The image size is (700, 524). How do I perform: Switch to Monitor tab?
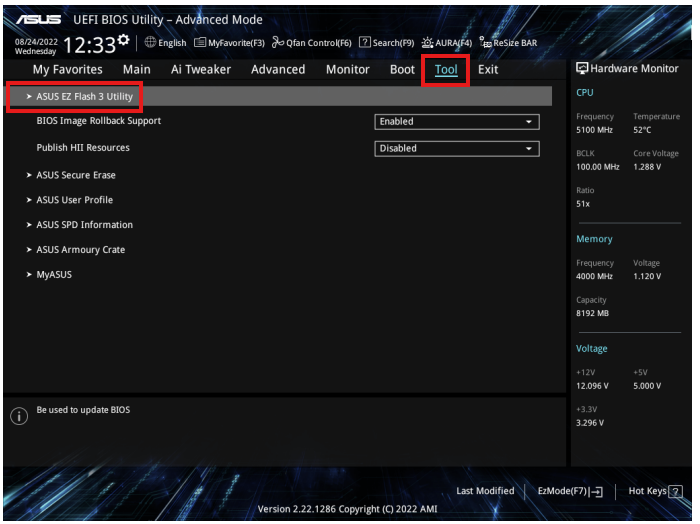[x=348, y=70]
